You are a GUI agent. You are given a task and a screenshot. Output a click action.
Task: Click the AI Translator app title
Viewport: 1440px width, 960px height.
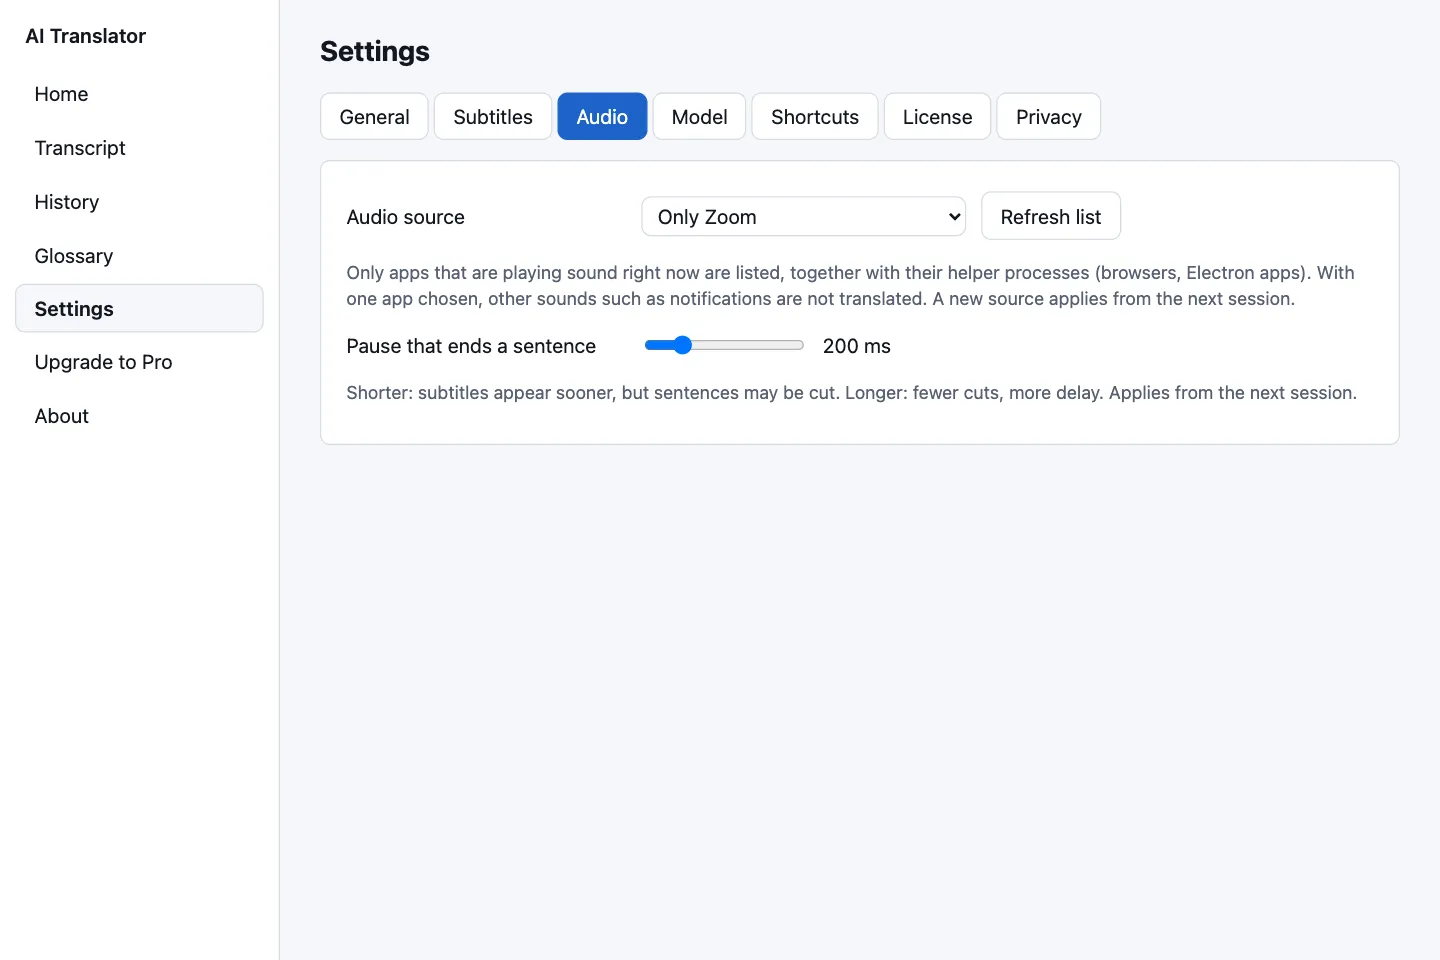coord(86,36)
